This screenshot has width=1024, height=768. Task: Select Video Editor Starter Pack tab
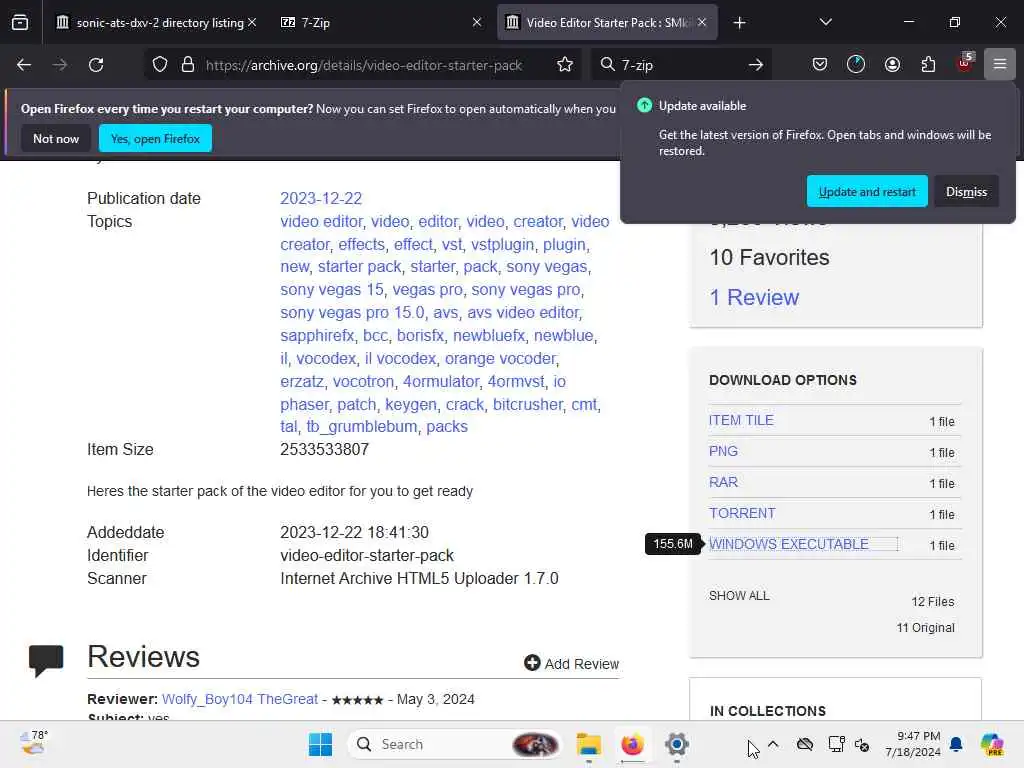607,23
